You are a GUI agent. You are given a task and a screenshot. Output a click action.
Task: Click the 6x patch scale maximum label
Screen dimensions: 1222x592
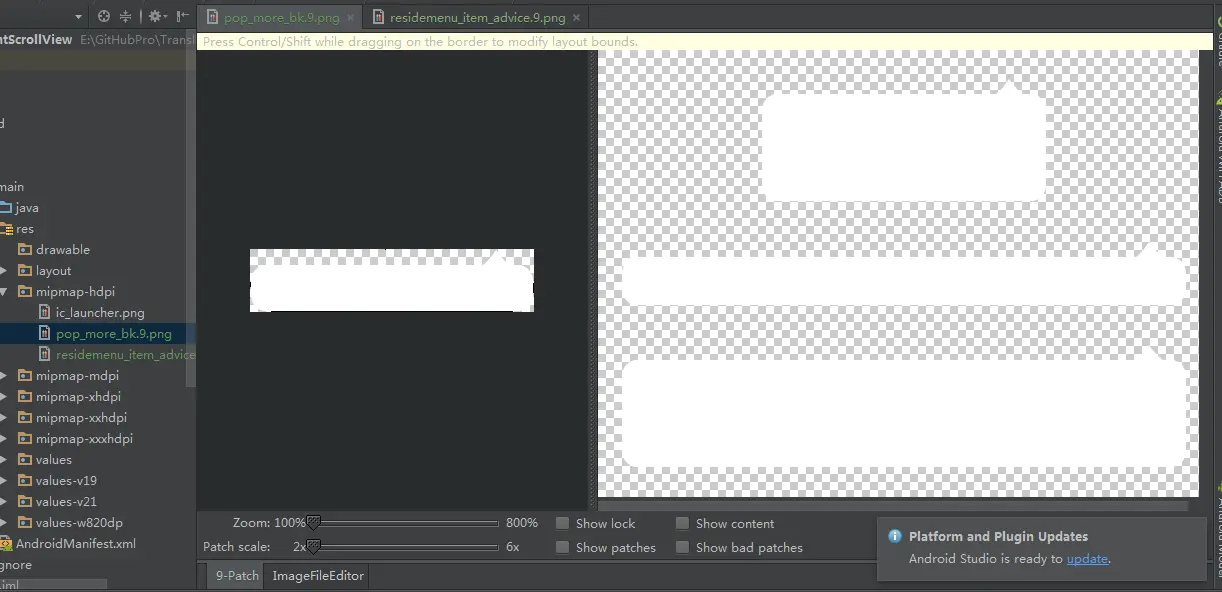tap(513, 547)
